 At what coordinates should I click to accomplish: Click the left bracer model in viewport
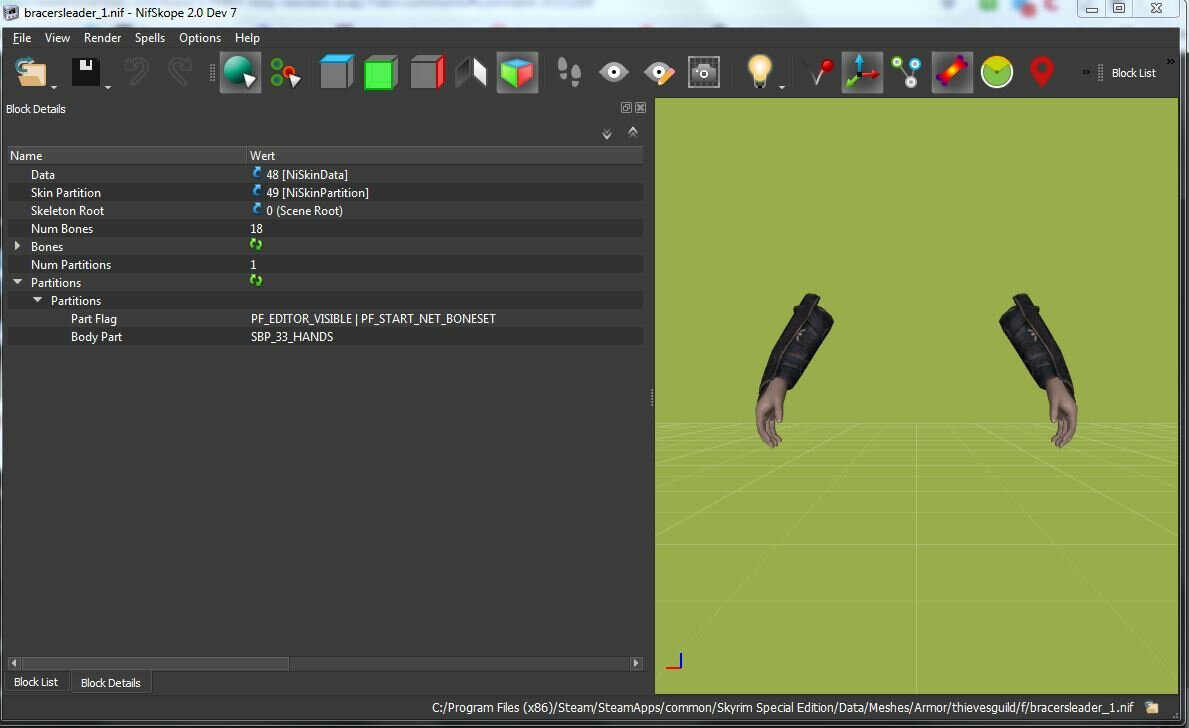coord(793,369)
